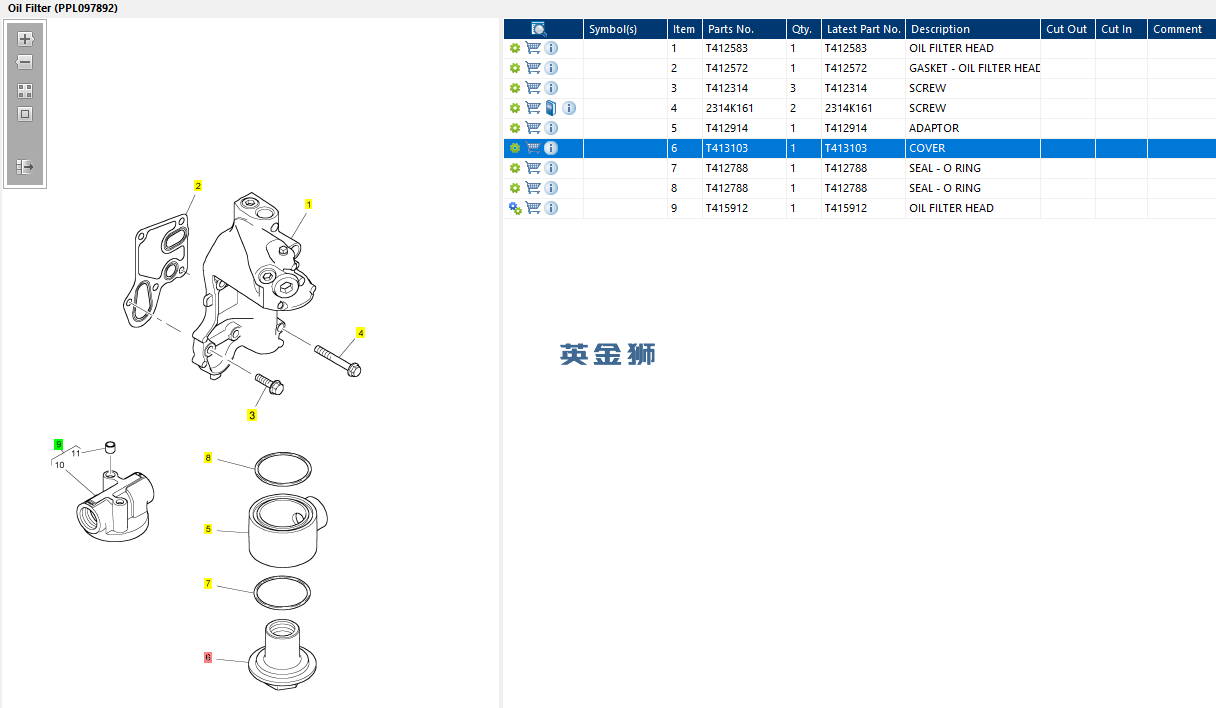
Task: Click parts number T412914
Action: (x=727, y=128)
